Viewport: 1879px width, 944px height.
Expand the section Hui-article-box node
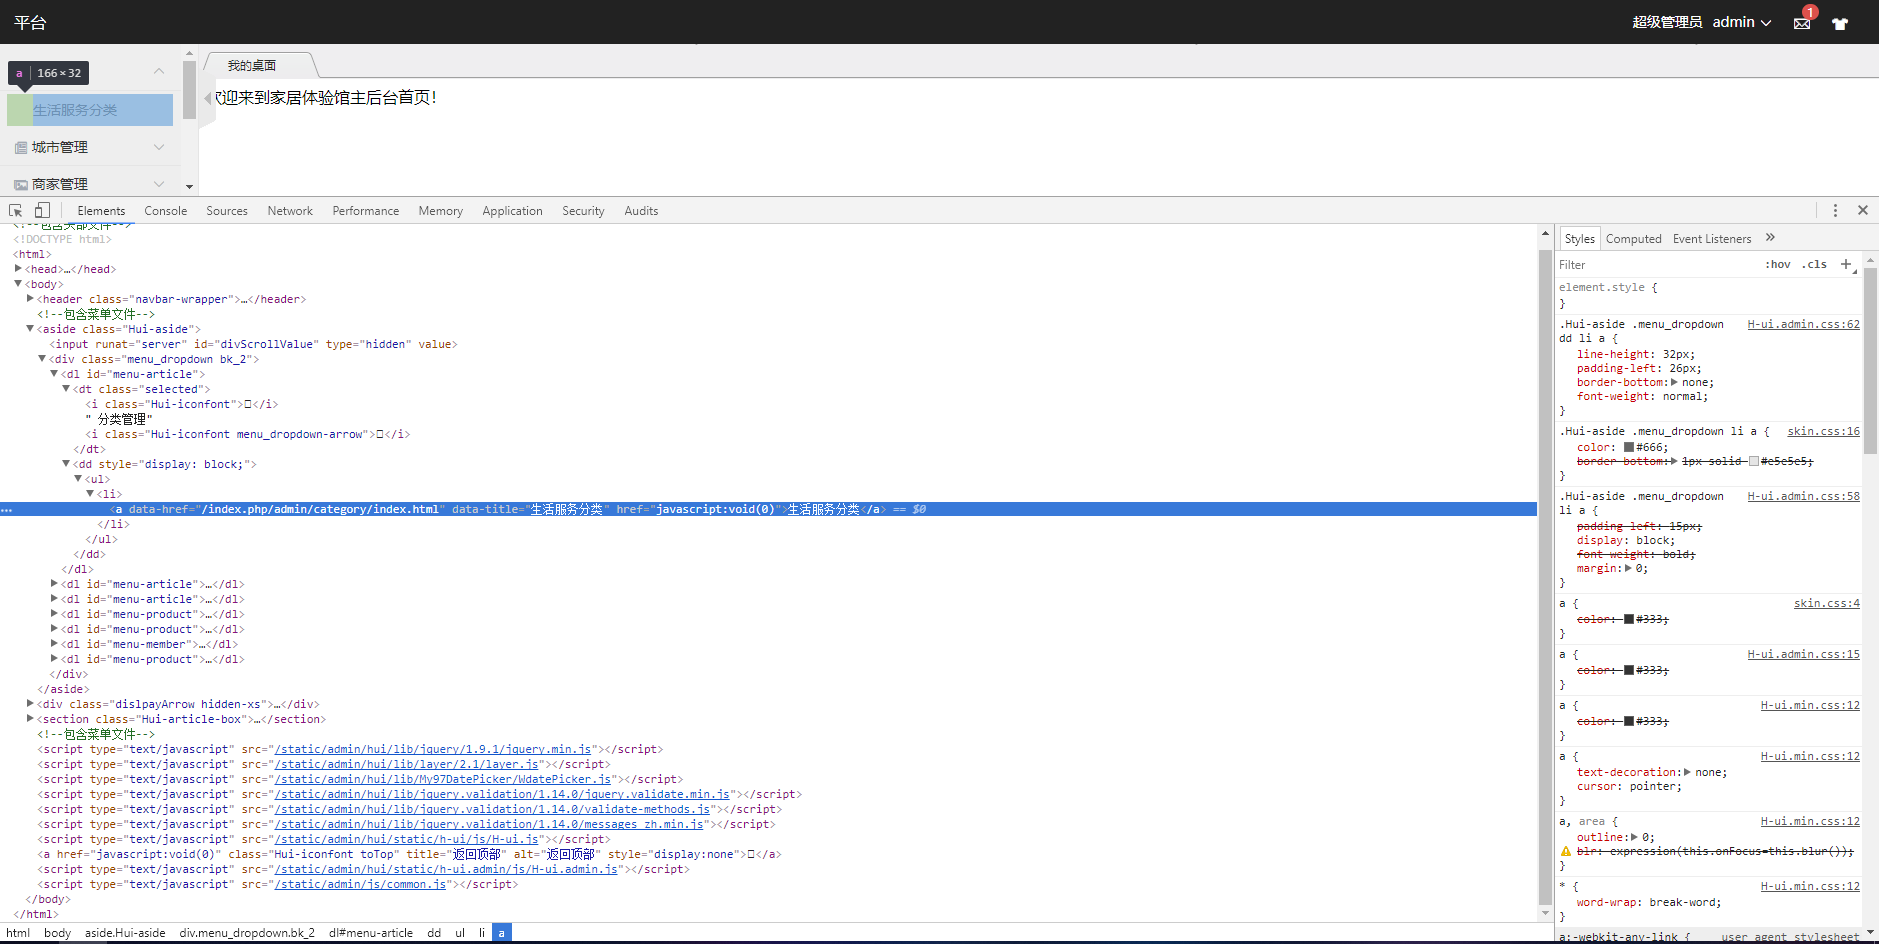[30, 718]
